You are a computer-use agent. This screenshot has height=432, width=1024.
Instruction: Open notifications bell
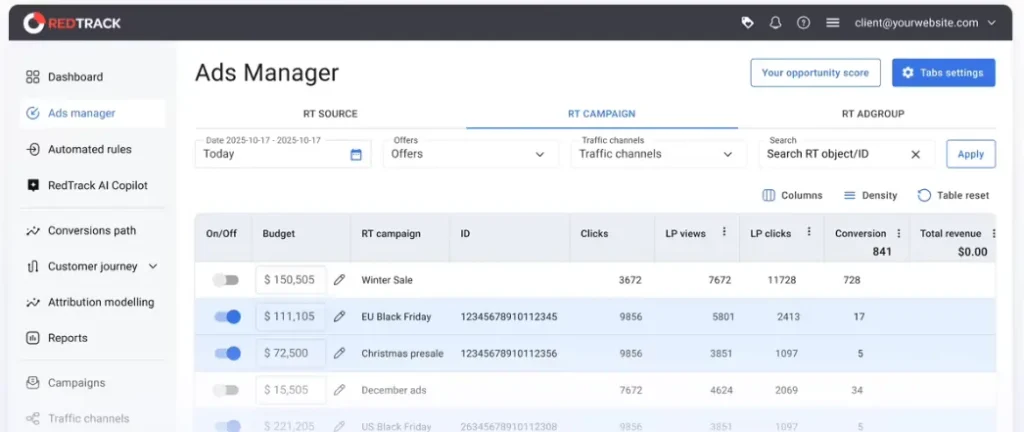tap(775, 23)
